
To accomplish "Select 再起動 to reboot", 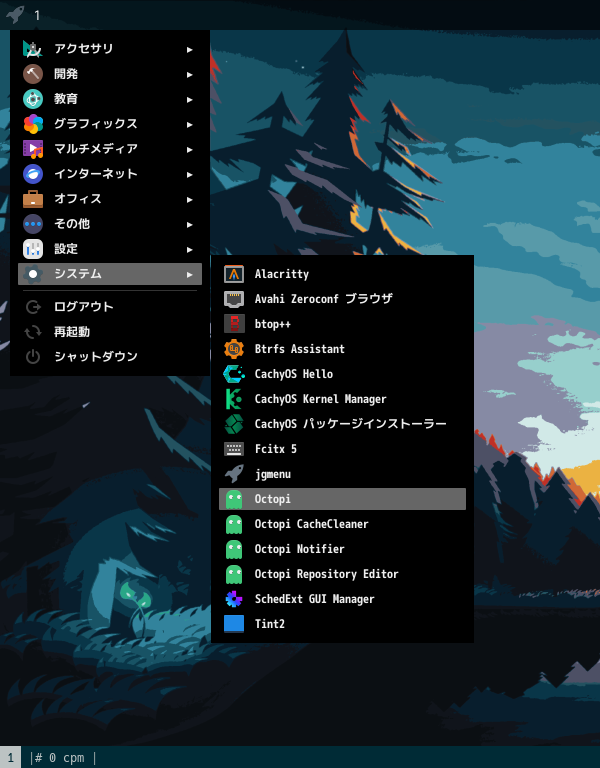I will (x=110, y=332).
